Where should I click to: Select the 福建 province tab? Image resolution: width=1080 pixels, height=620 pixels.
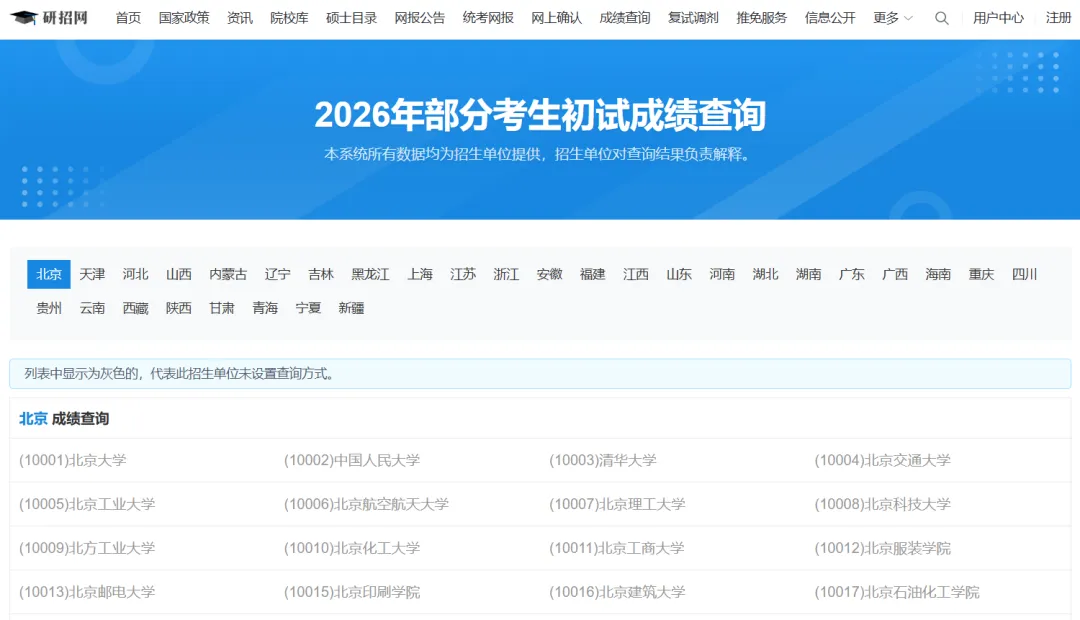click(x=592, y=274)
